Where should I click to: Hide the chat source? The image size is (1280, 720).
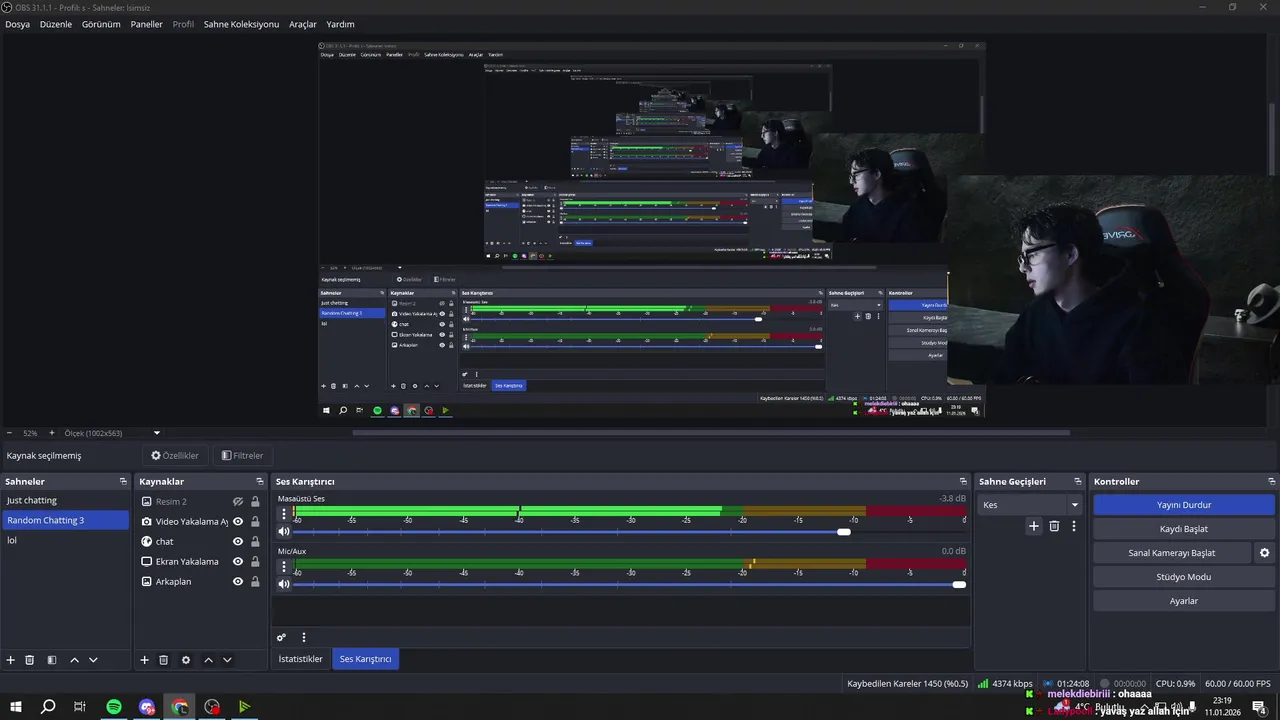point(238,542)
